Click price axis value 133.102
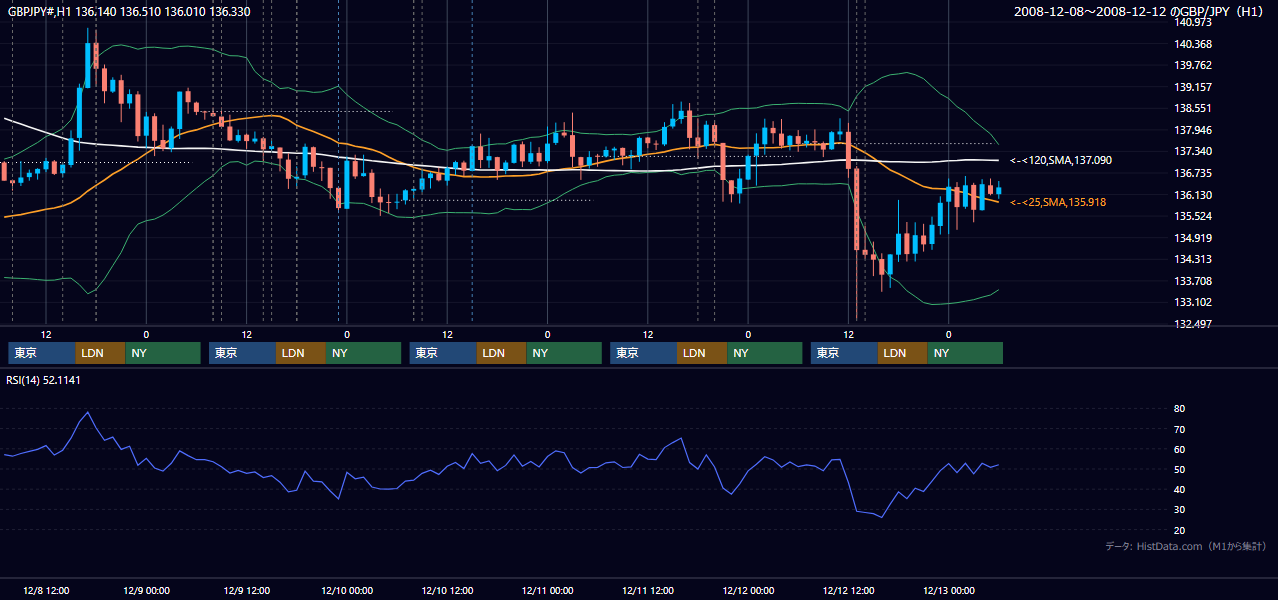Screen dimensions: 1278x600 pyautogui.click(x=1194, y=302)
